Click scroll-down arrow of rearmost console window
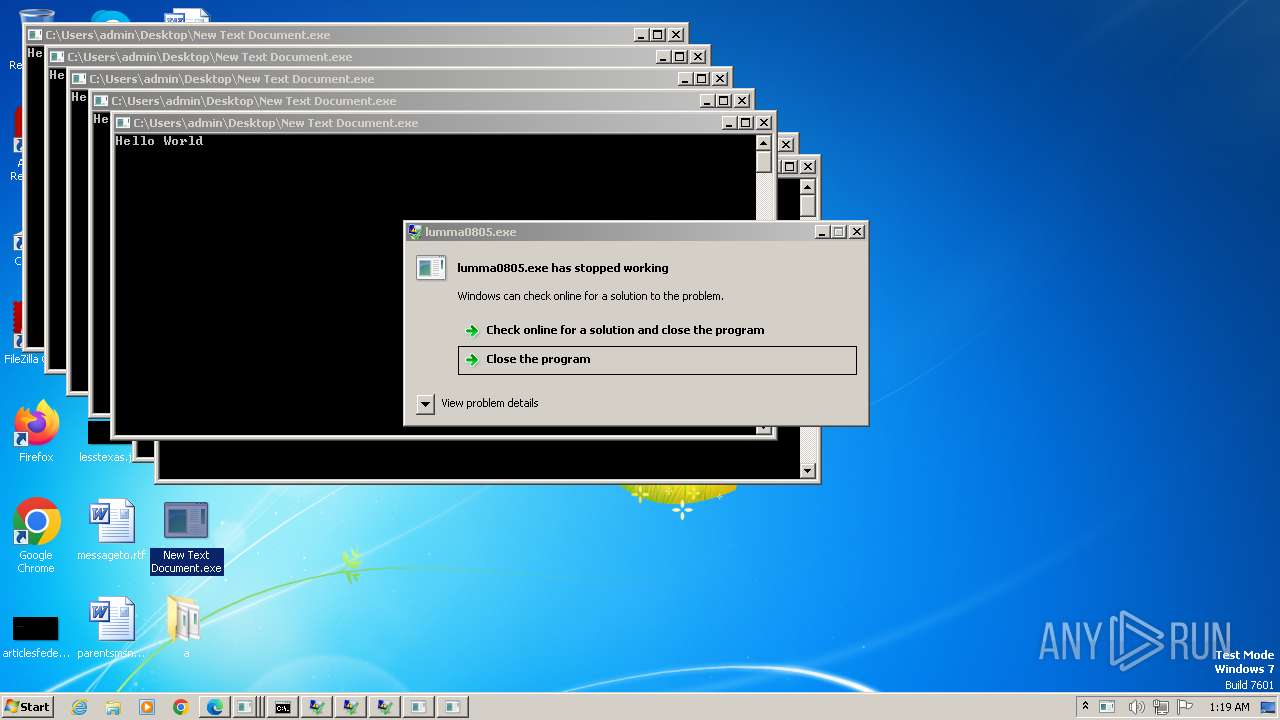The width and height of the screenshot is (1280, 720). click(808, 471)
